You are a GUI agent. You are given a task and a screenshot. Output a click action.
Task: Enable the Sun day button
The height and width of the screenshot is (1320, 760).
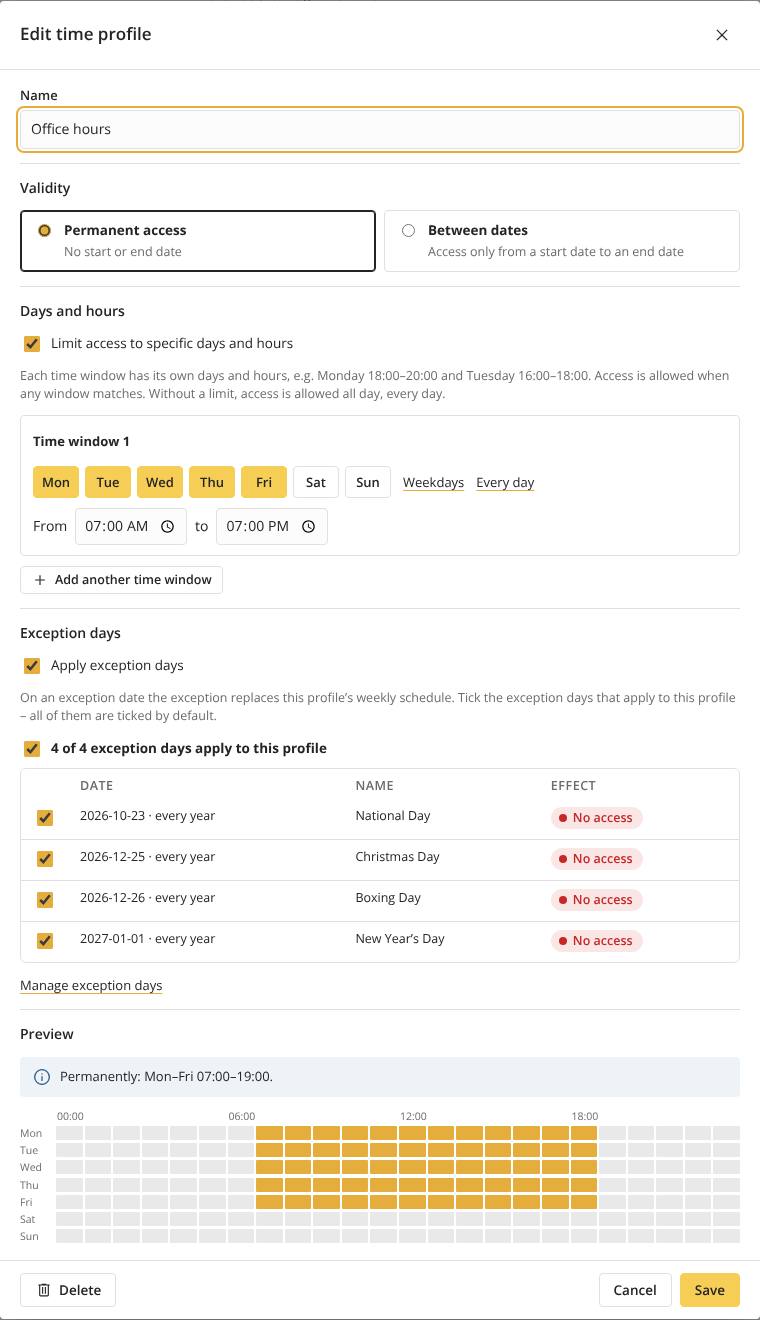[368, 482]
